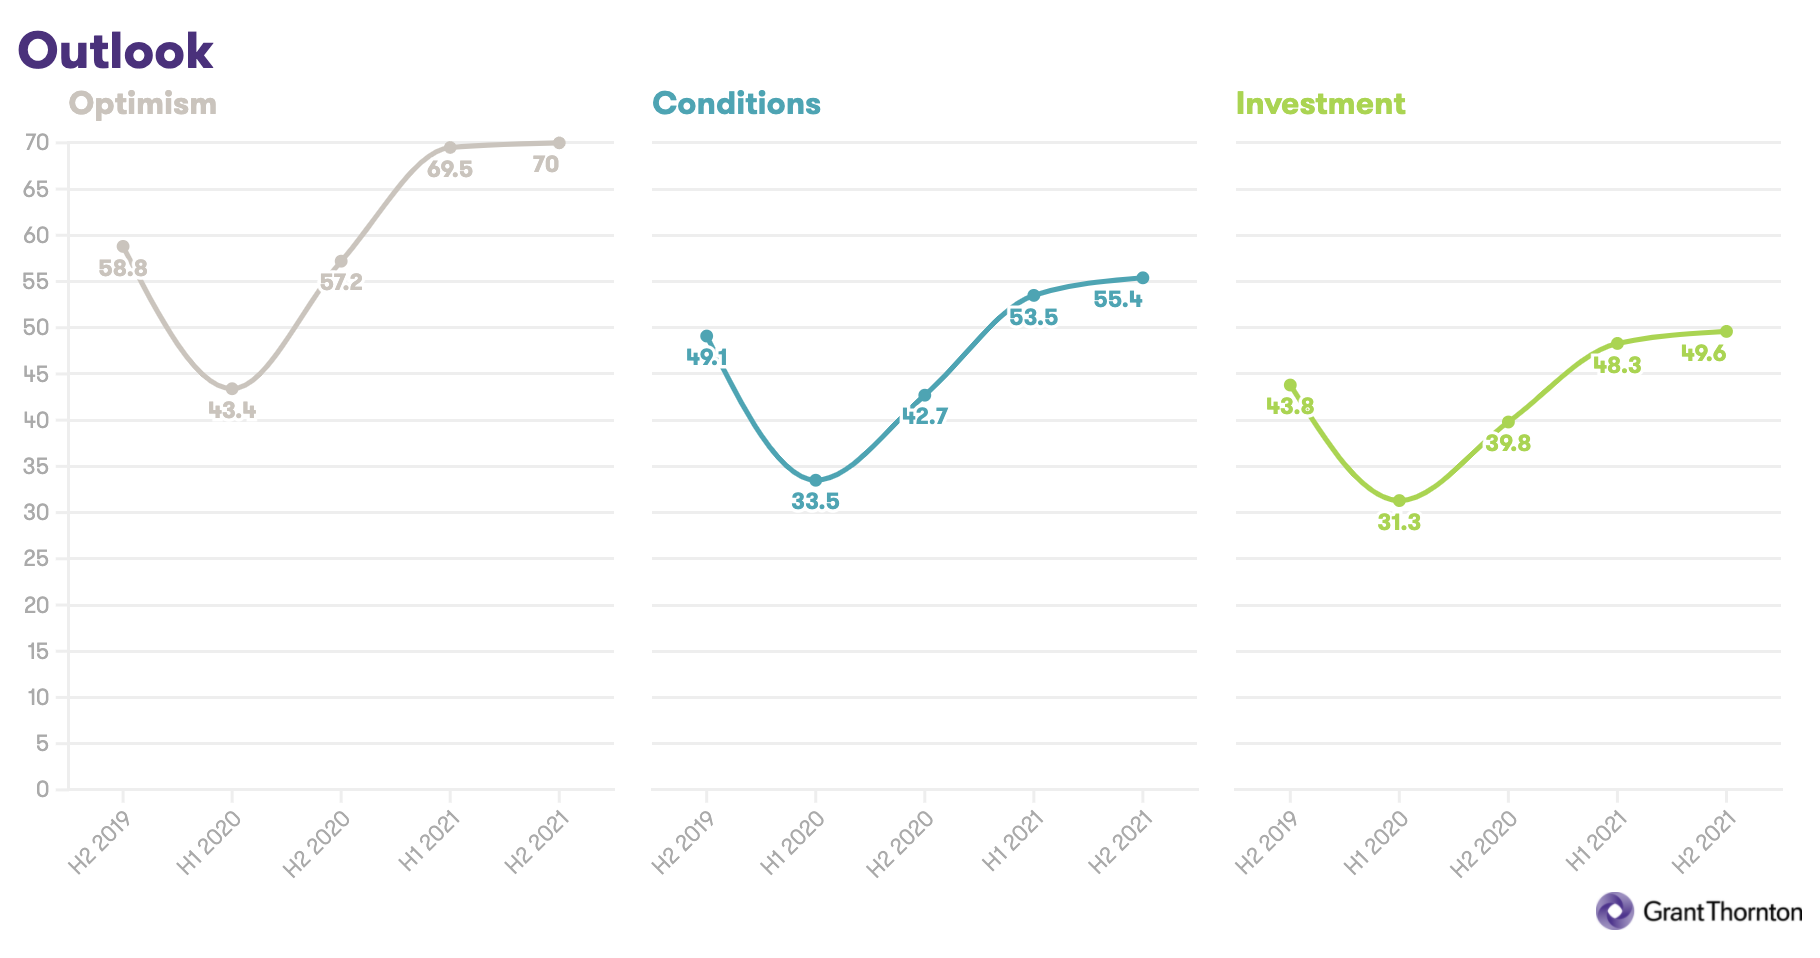Click the Optimism H2 2021 point at 70

click(x=559, y=143)
